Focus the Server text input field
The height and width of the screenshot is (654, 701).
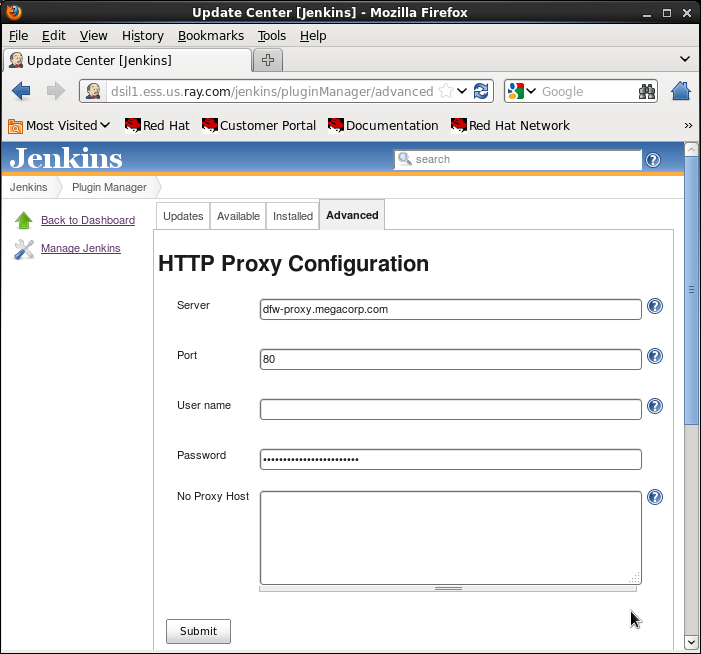tap(450, 309)
